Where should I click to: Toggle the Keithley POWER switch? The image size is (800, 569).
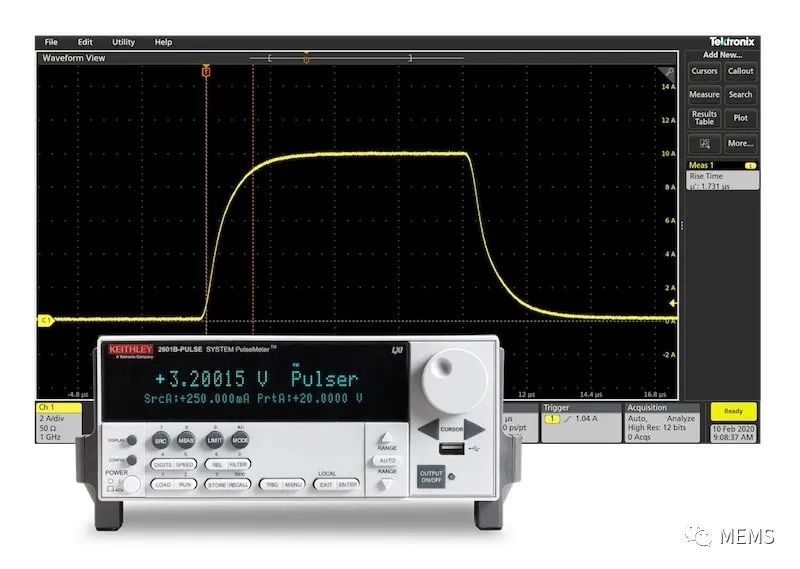coord(131,483)
